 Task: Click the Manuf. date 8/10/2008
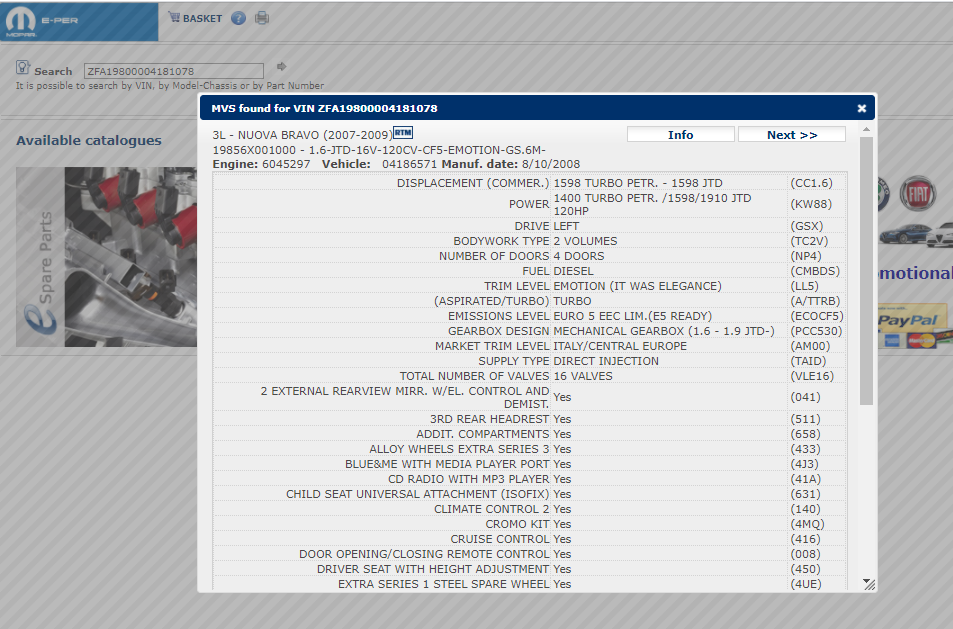coord(551,164)
